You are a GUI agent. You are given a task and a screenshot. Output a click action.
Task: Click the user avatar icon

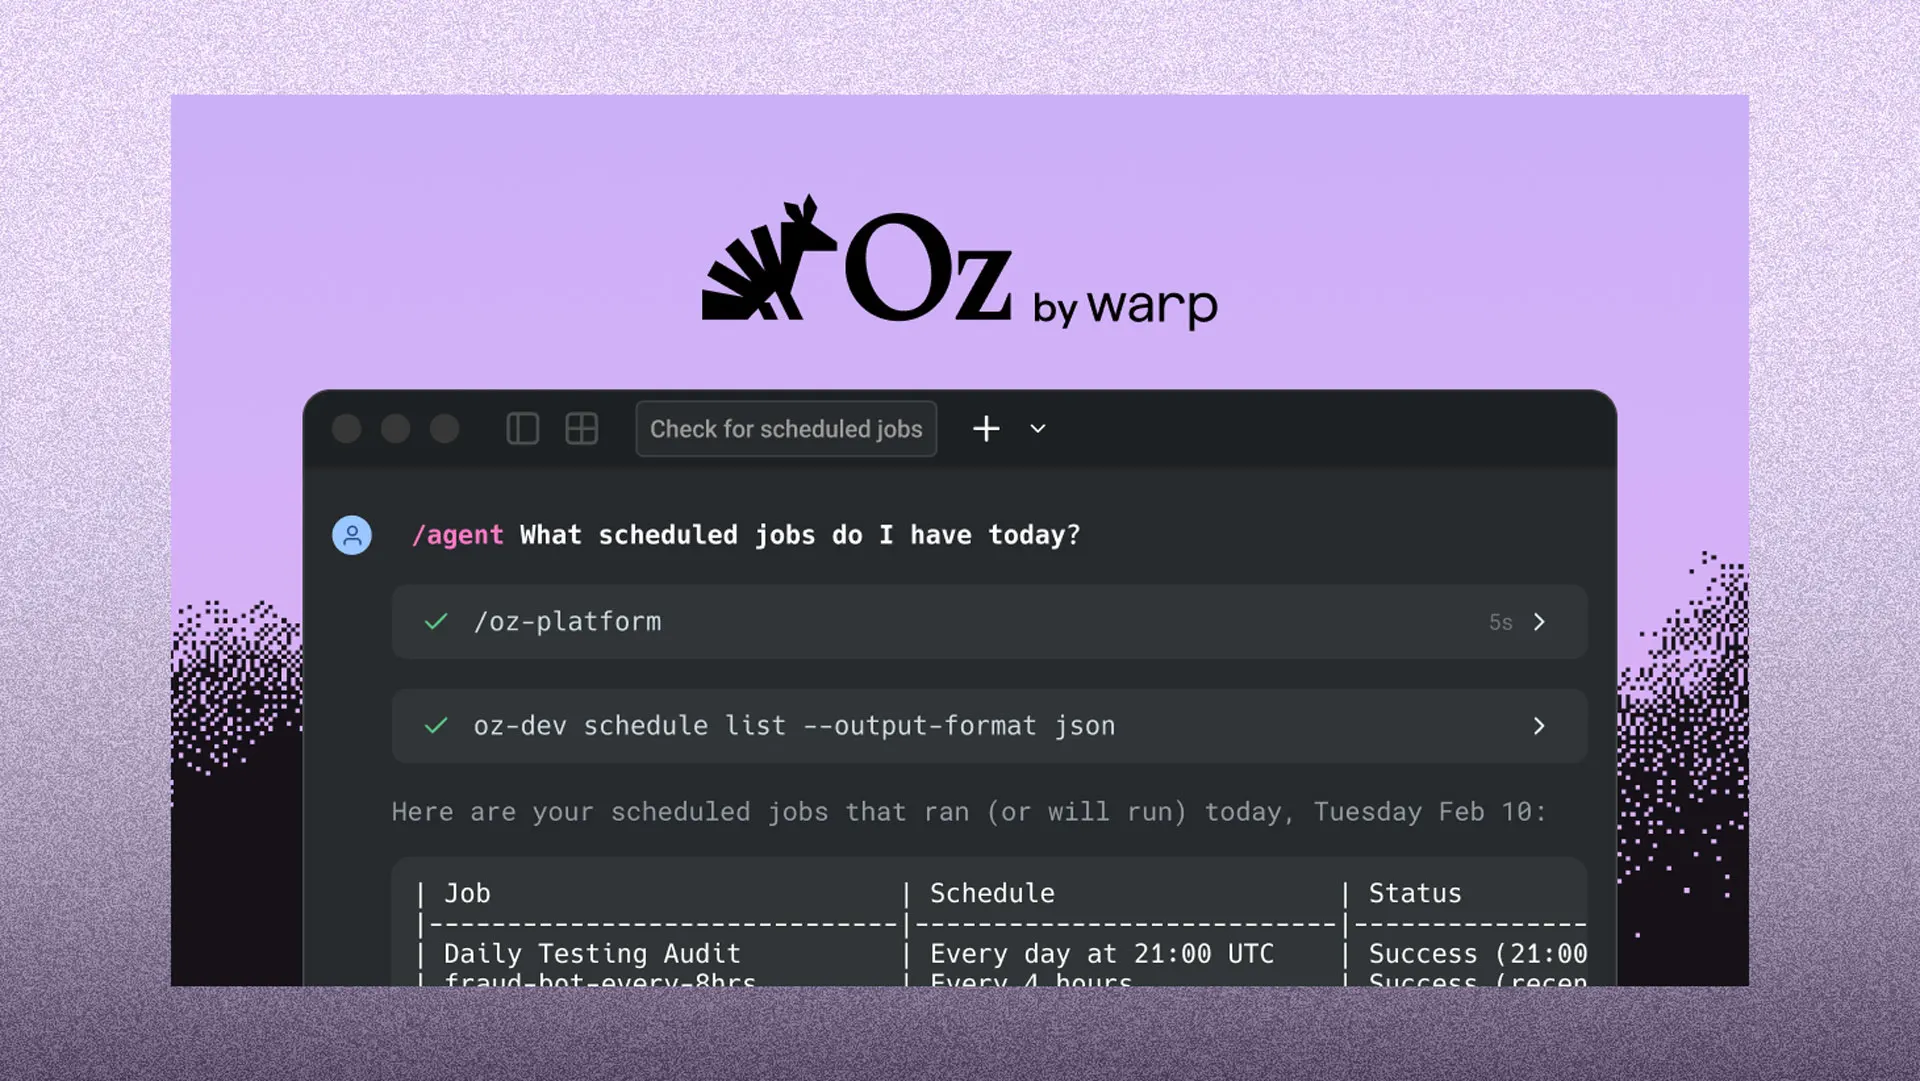(352, 535)
